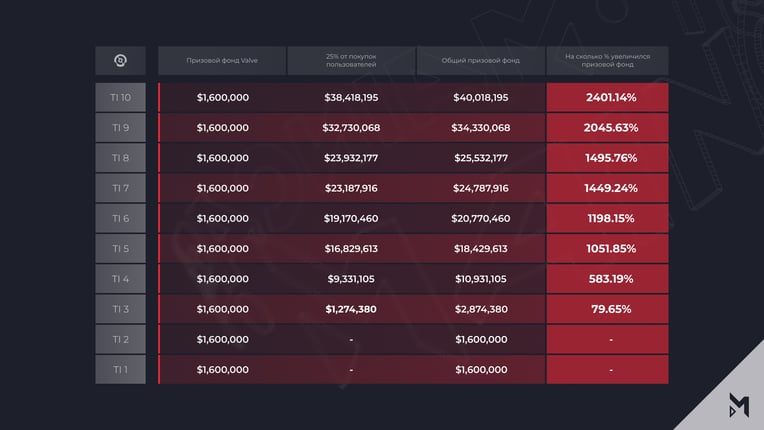Select the TI 8 row label
Screen dimensions: 764x430
coord(120,158)
